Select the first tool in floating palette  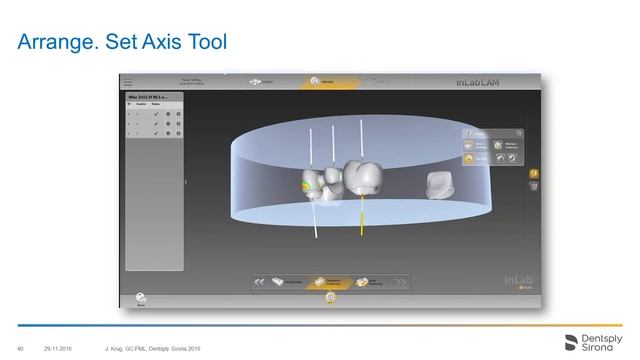(476, 145)
